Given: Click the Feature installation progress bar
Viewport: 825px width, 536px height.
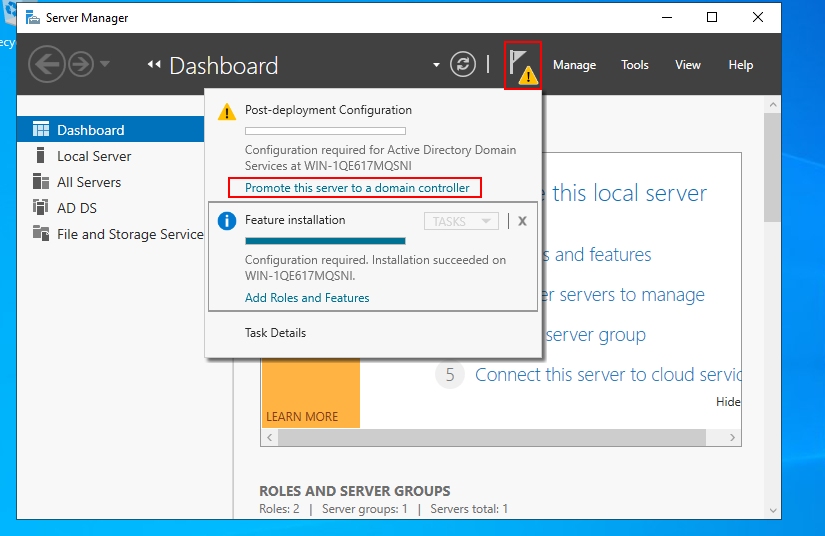Looking at the screenshot, I should [x=325, y=241].
